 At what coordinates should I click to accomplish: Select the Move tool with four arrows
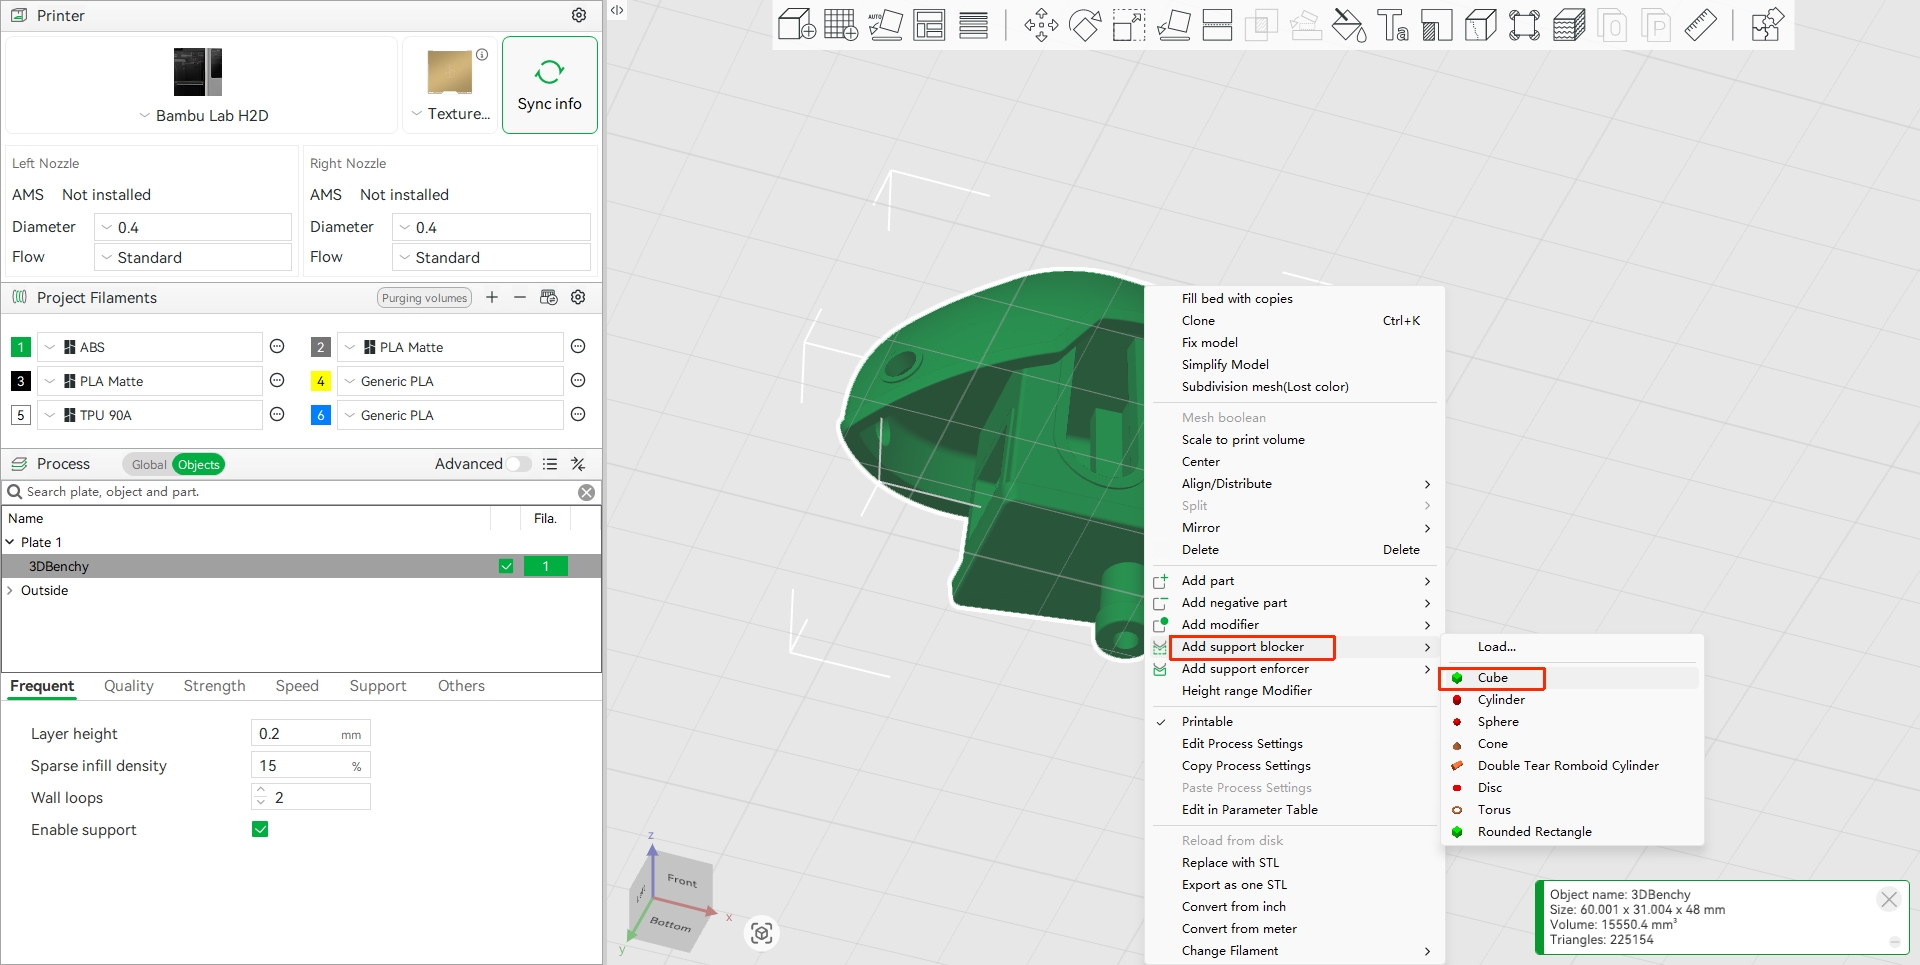point(1041,24)
